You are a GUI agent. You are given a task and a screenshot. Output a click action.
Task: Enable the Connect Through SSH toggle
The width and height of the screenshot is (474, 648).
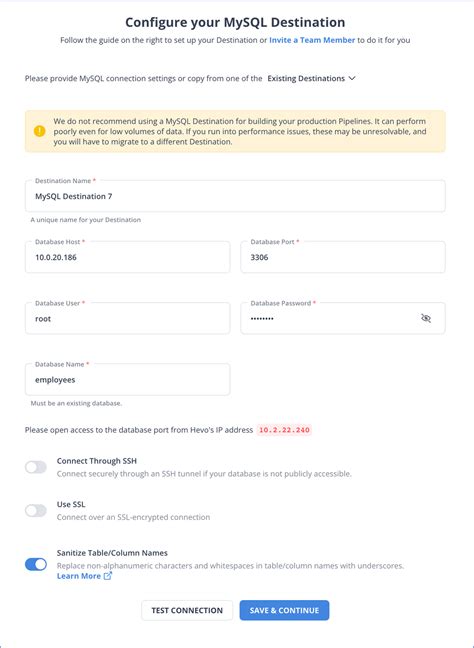[x=36, y=467]
